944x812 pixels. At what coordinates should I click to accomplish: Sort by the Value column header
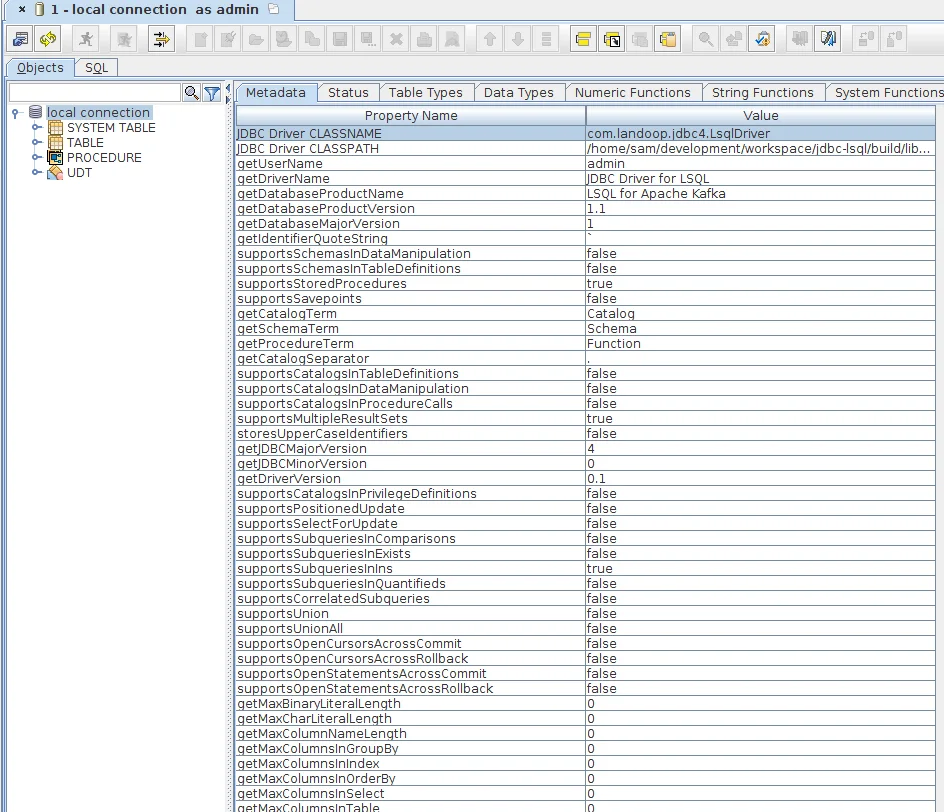760,116
